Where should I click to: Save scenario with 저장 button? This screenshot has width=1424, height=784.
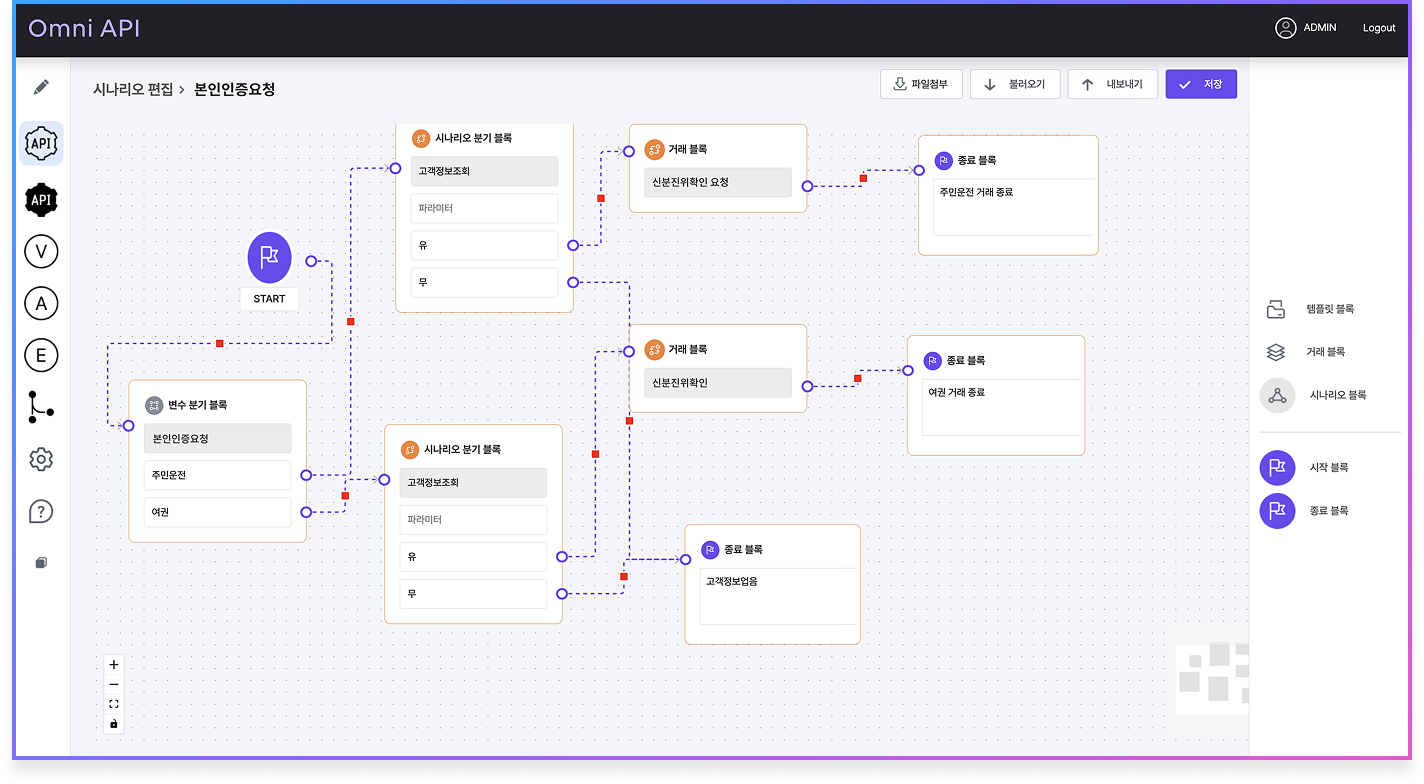[x=1201, y=84]
